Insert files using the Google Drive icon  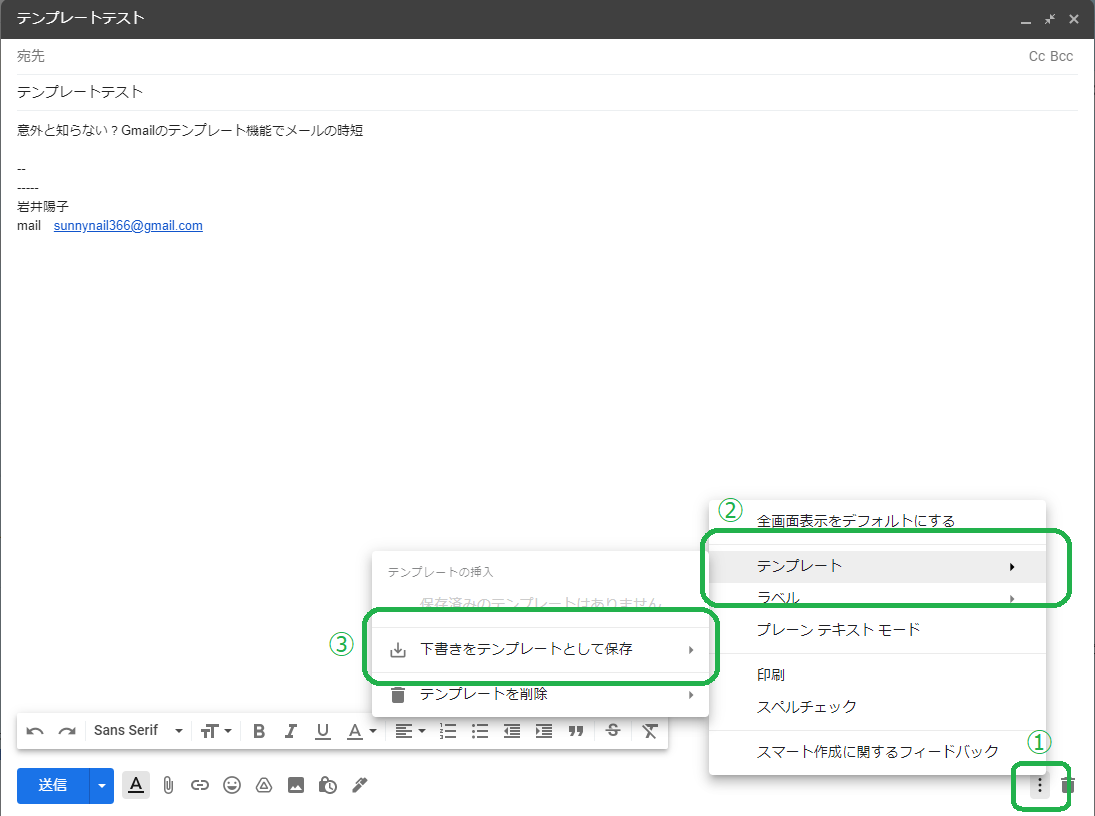pyautogui.click(x=264, y=785)
